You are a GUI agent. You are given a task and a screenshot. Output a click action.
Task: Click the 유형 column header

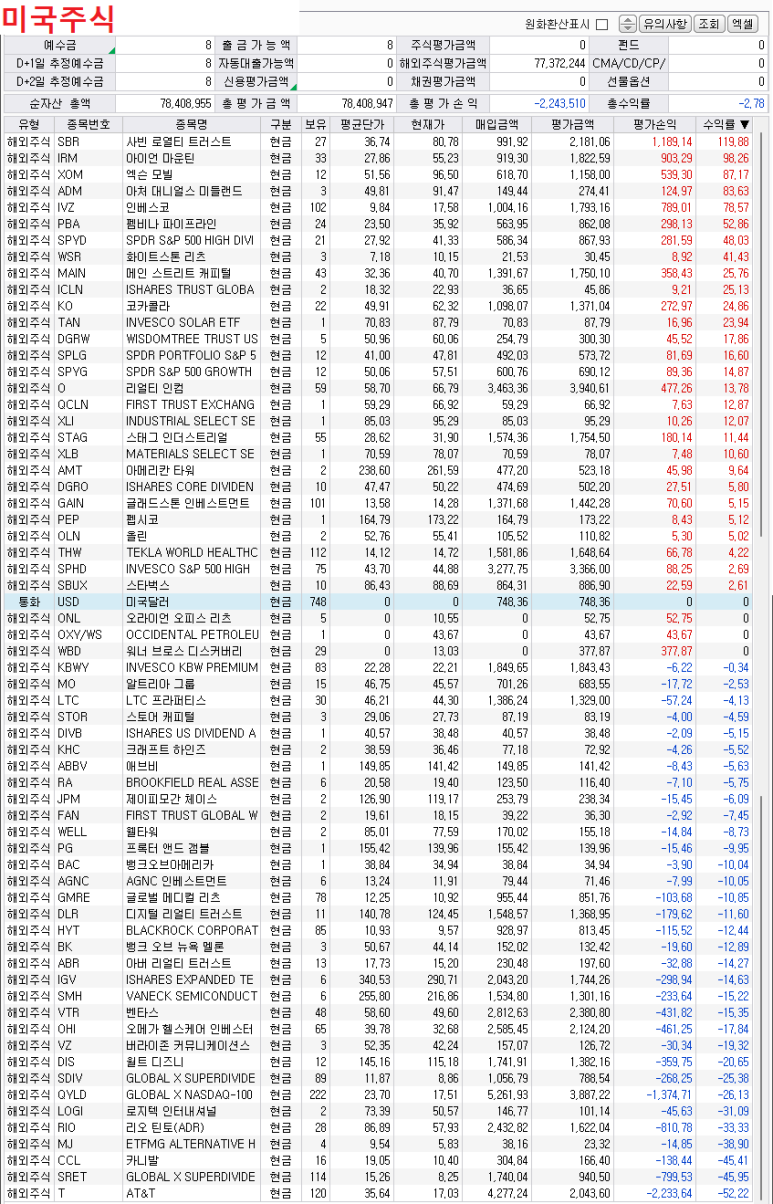29,124
